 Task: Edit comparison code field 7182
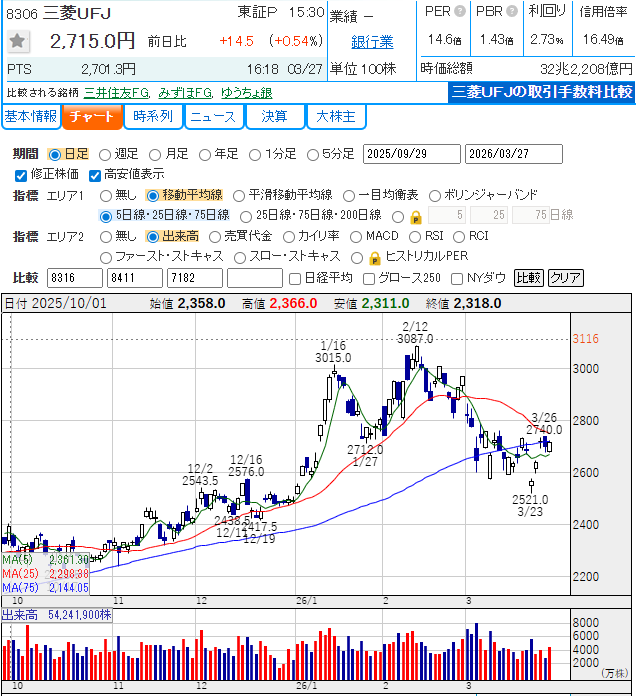194,278
